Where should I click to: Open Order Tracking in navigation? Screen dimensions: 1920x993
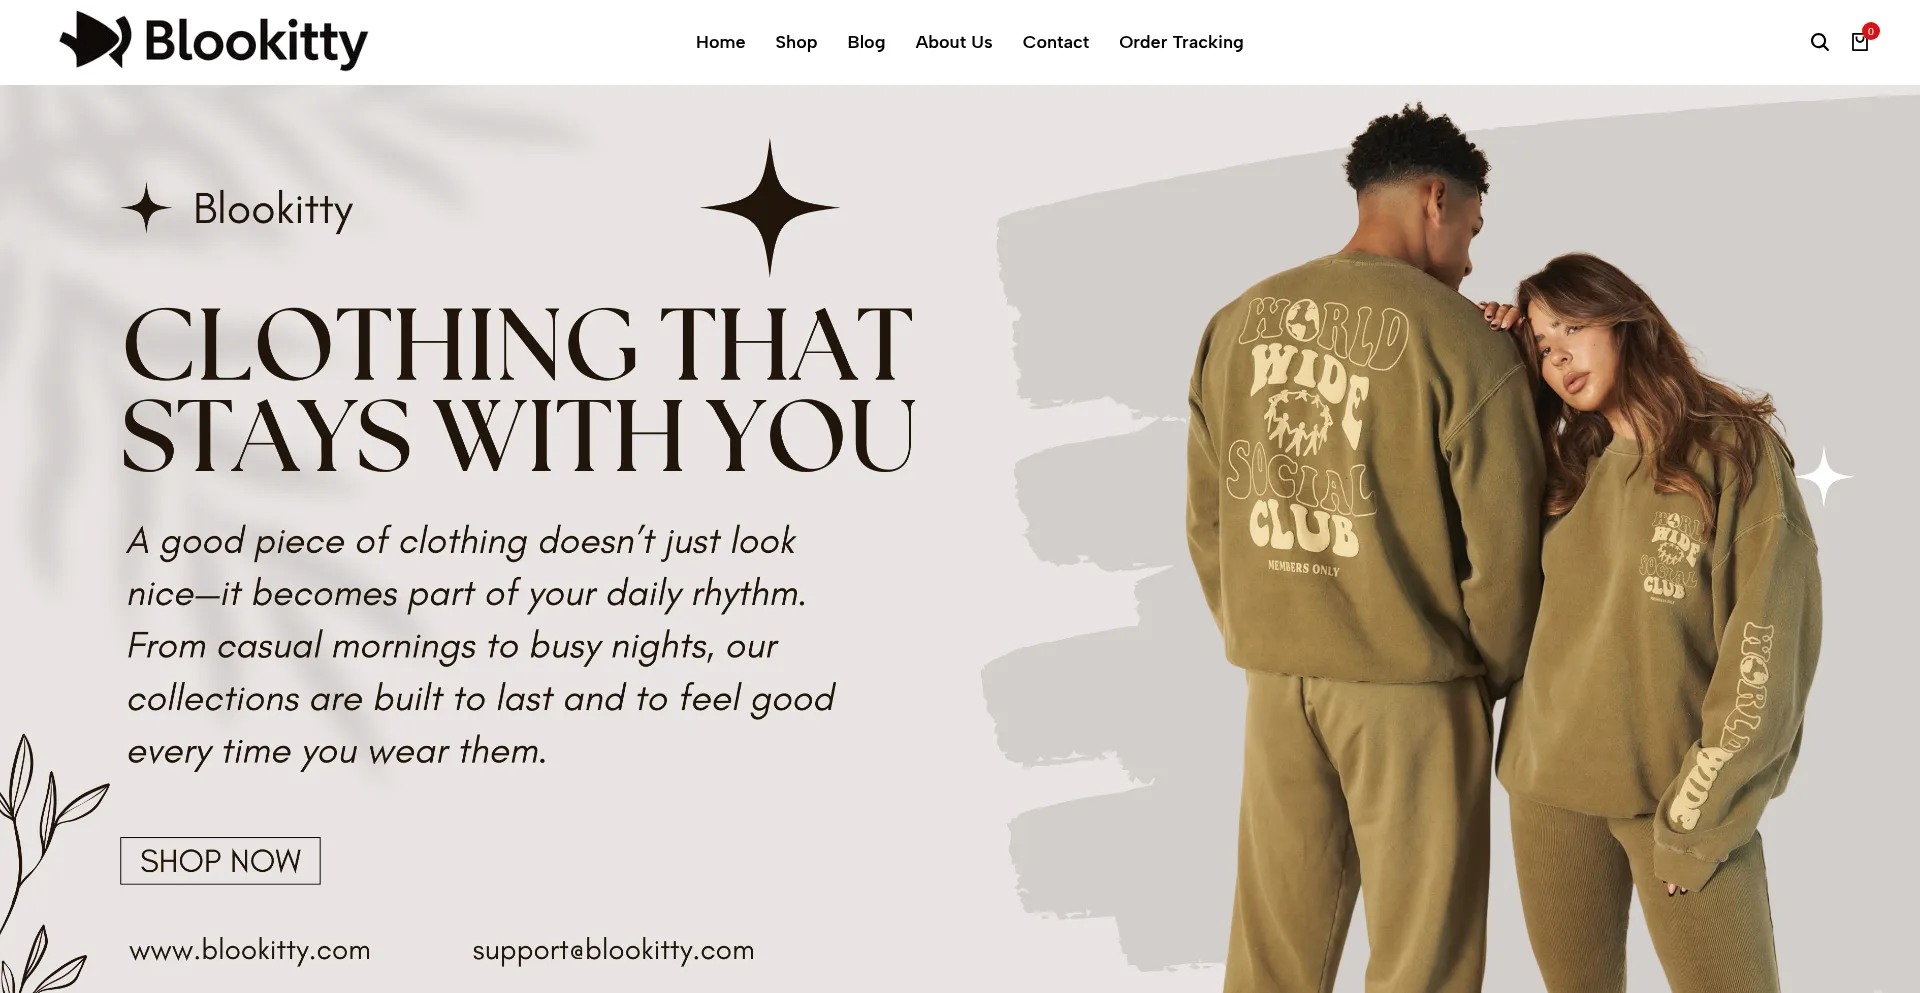[x=1181, y=42]
